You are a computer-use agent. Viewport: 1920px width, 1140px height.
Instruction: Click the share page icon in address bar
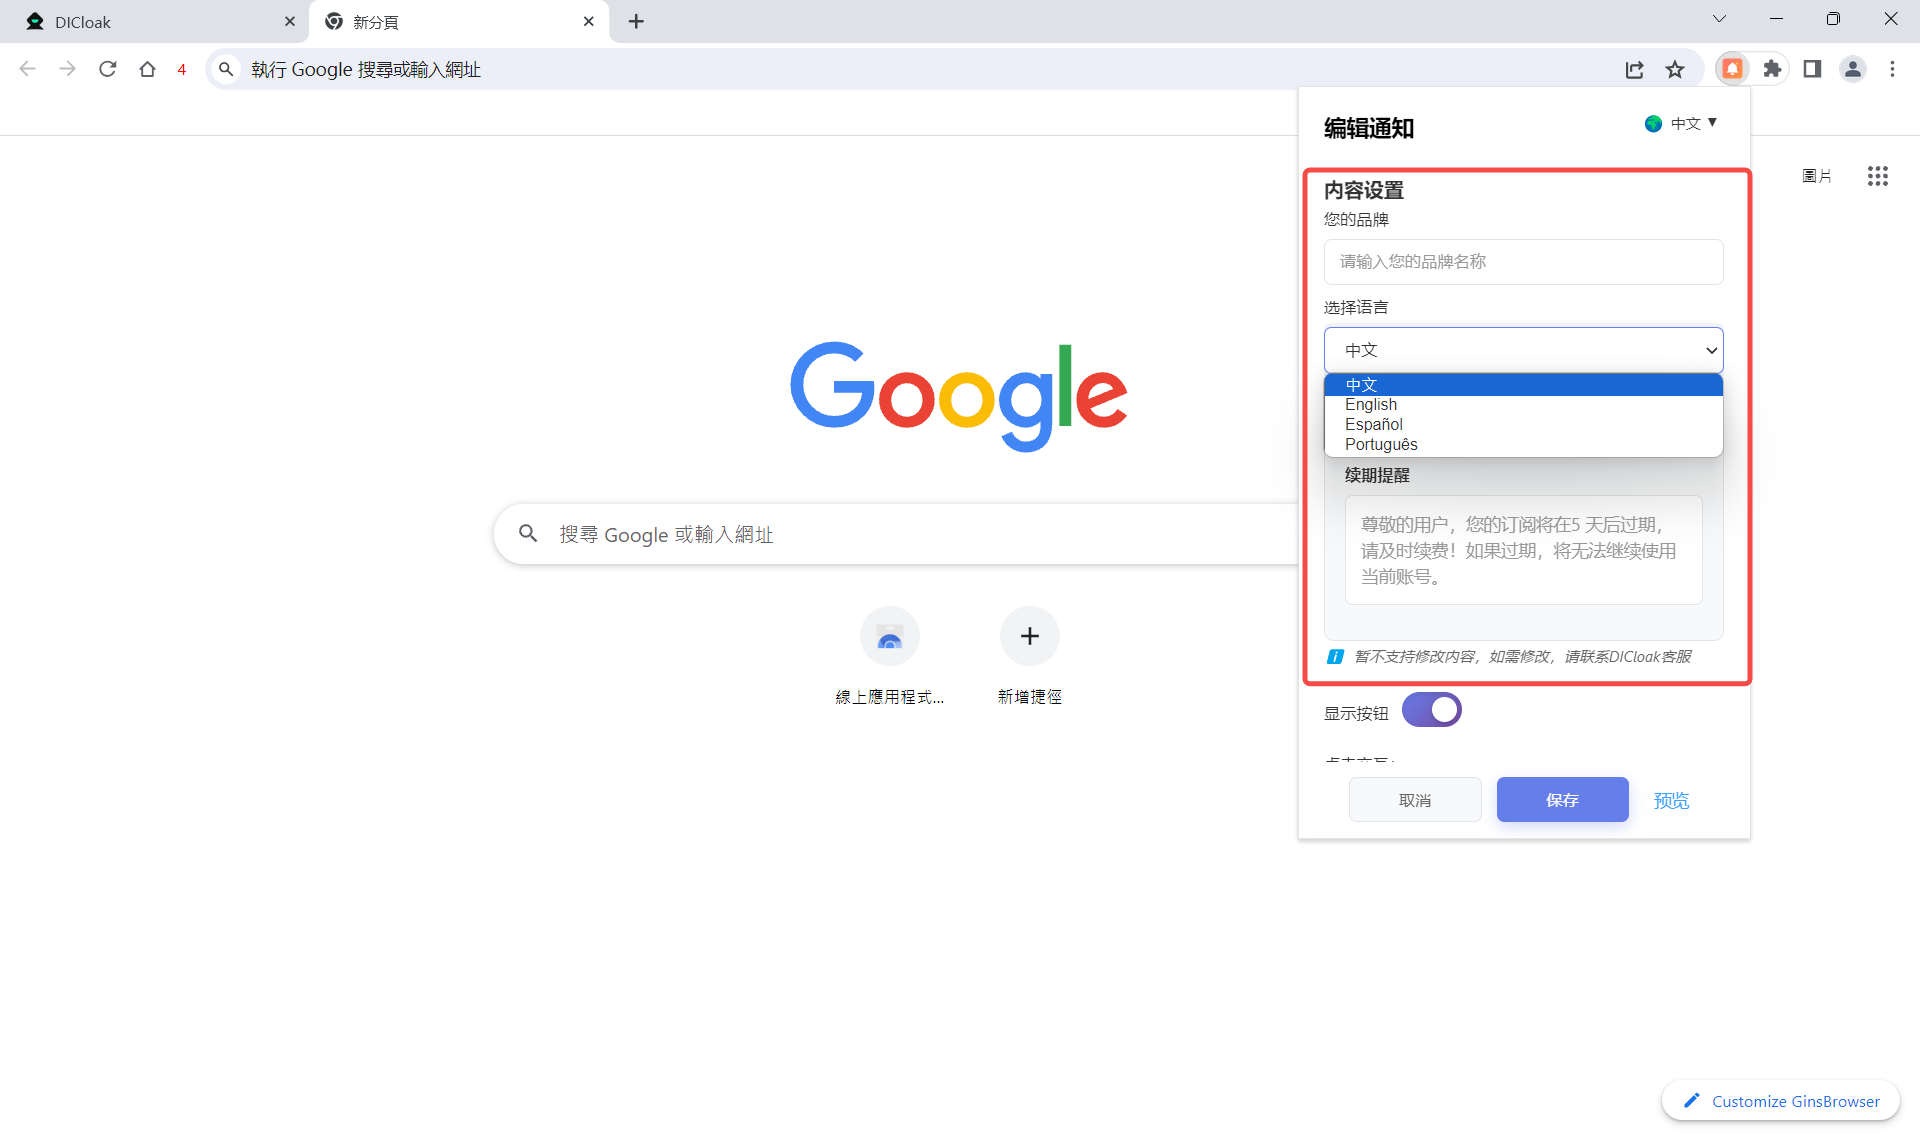pos(1634,69)
